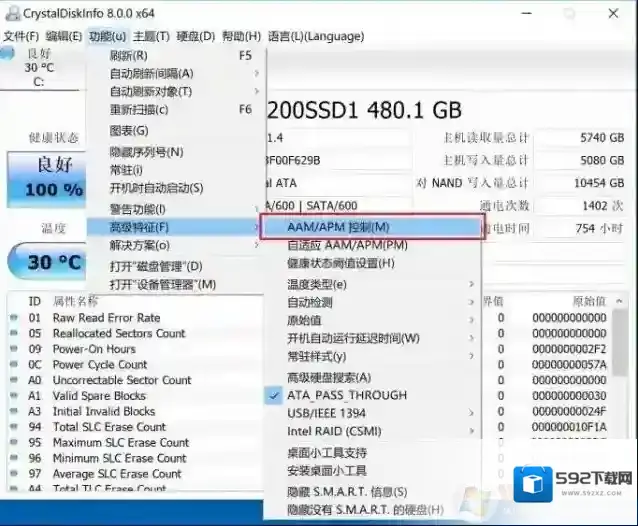
Task: Click status dot beside Power Cycle Count
Action: point(15,365)
